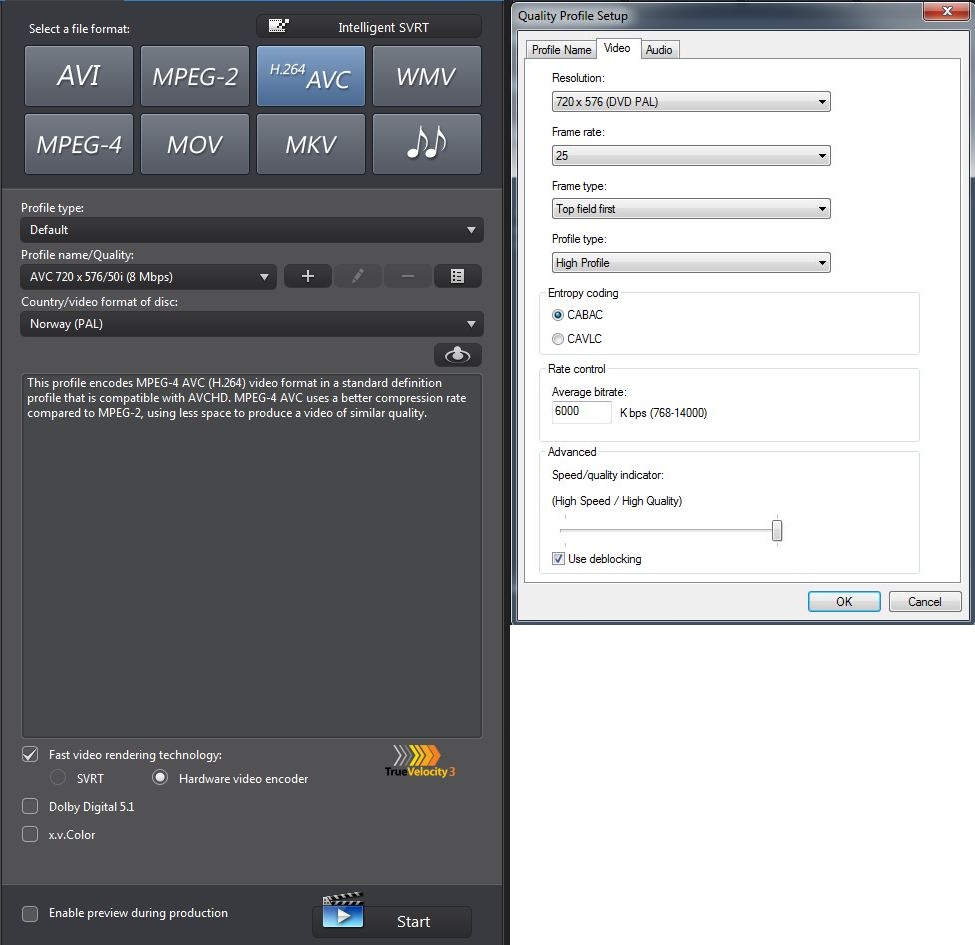Check Enable preview during production
This screenshot has height=945, width=975.
pos(30,913)
